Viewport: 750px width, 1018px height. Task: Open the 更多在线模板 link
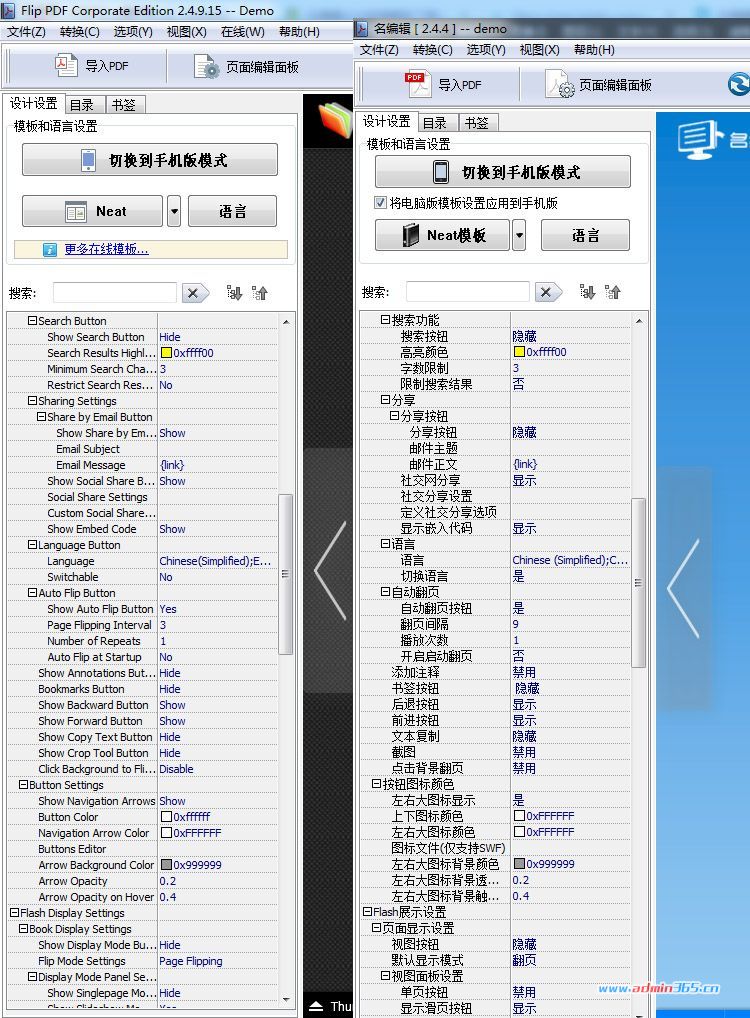106,249
